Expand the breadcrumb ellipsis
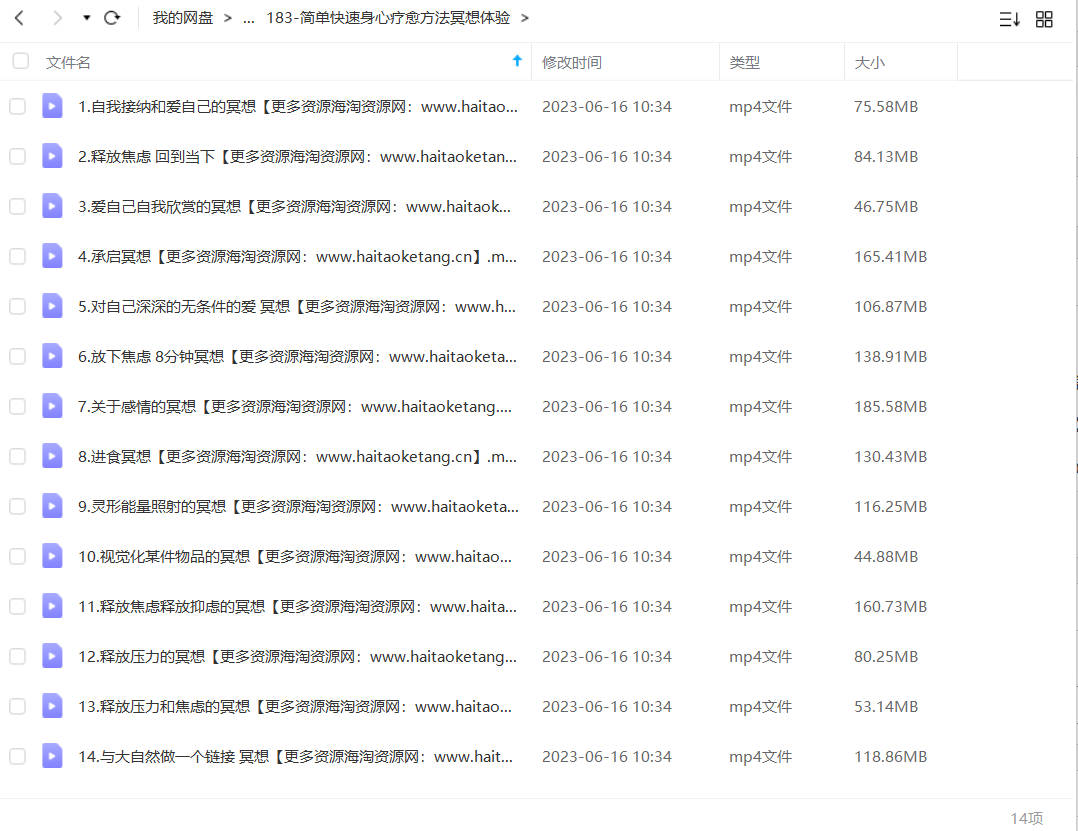 248,19
